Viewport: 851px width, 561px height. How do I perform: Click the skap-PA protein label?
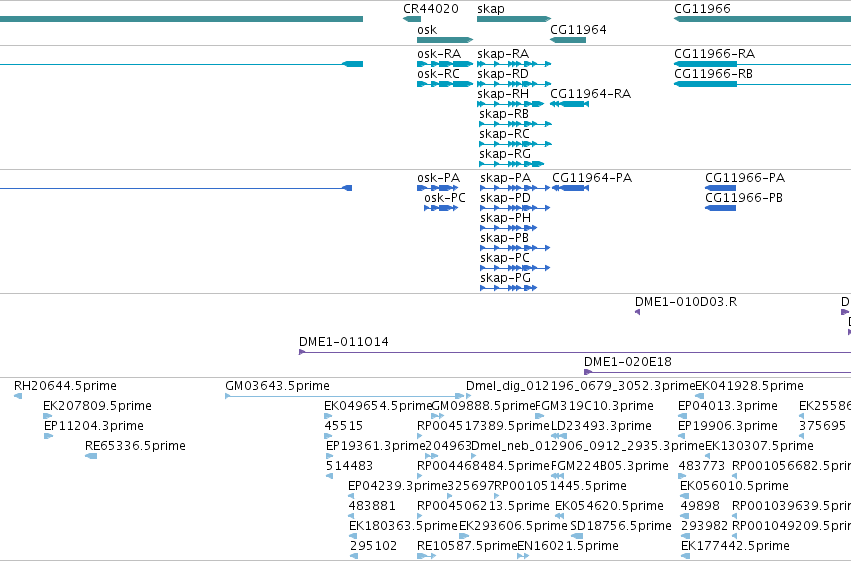pos(506,178)
